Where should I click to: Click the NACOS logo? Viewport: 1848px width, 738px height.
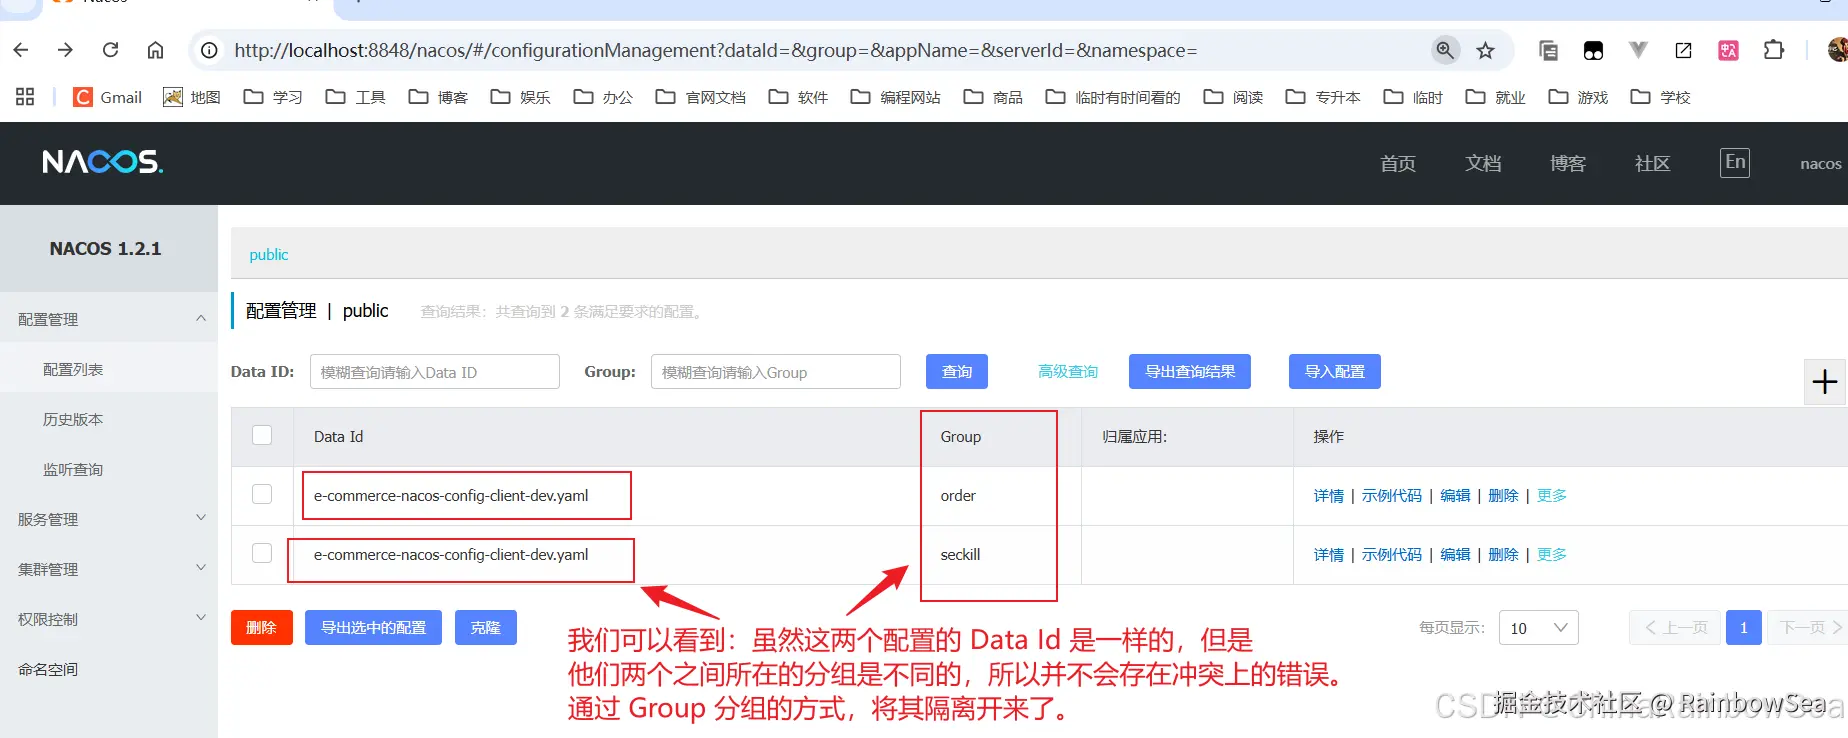pyautogui.click(x=102, y=162)
